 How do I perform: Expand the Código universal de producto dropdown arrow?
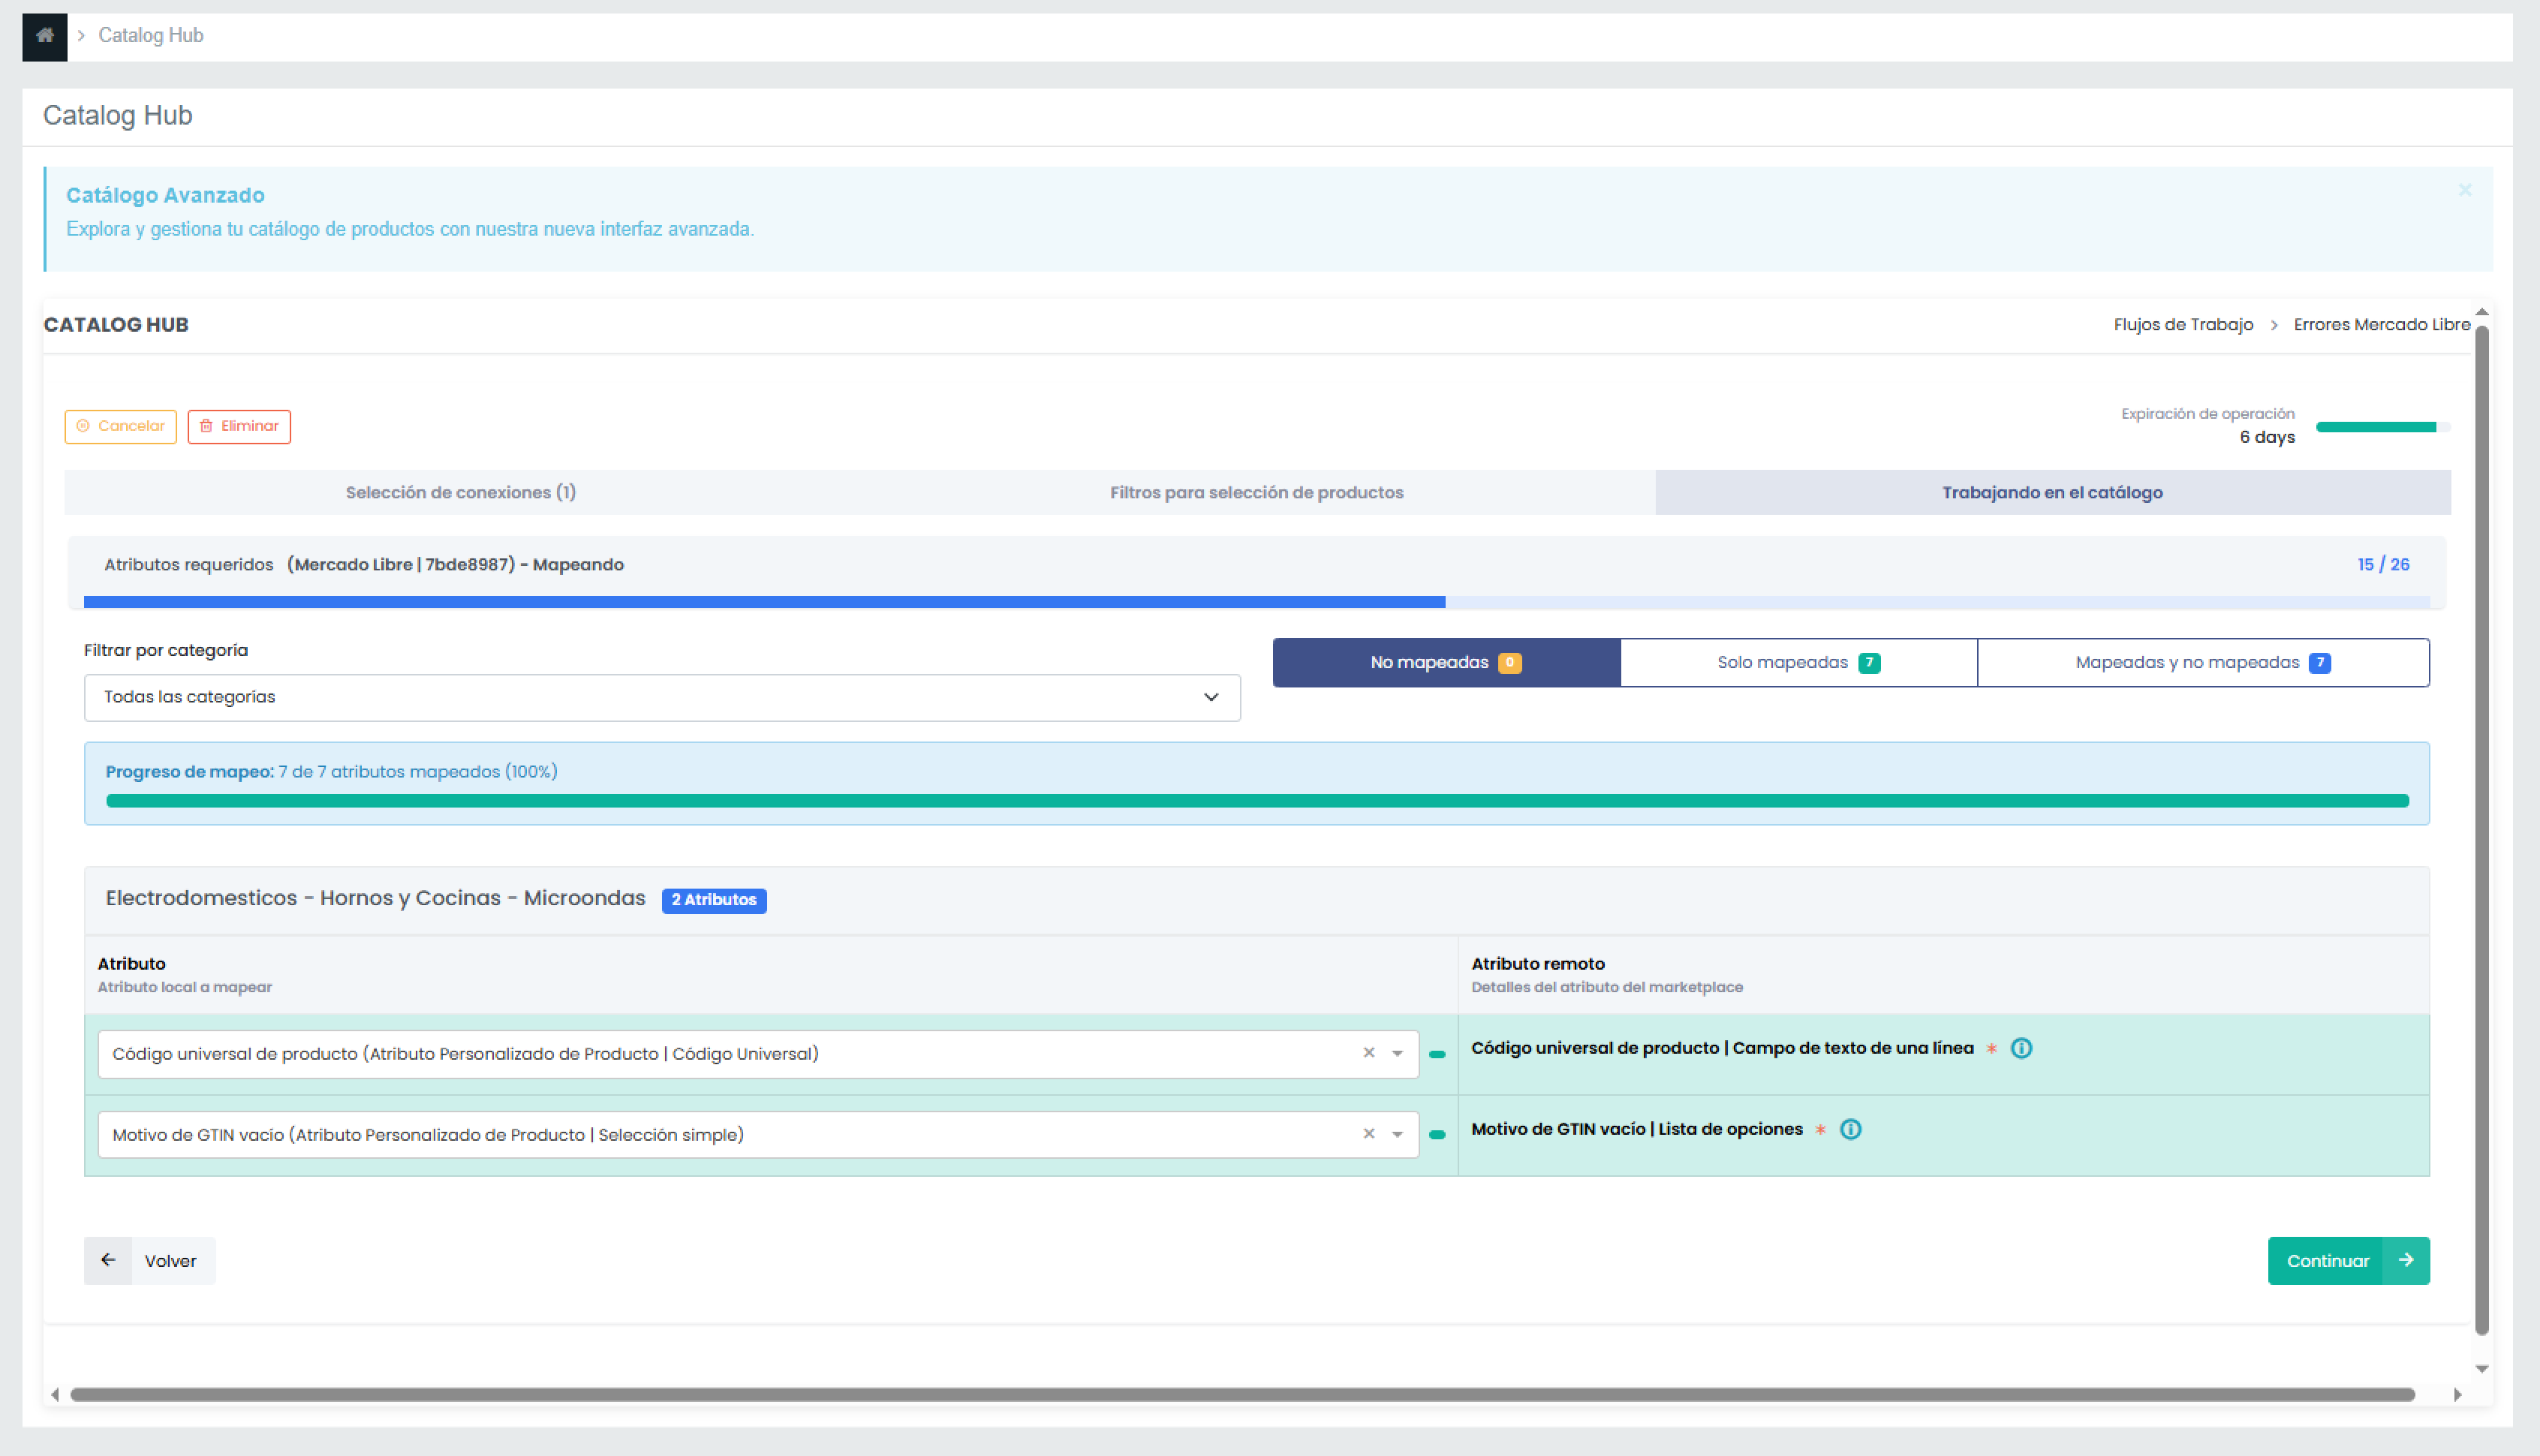click(1397, 1054)
